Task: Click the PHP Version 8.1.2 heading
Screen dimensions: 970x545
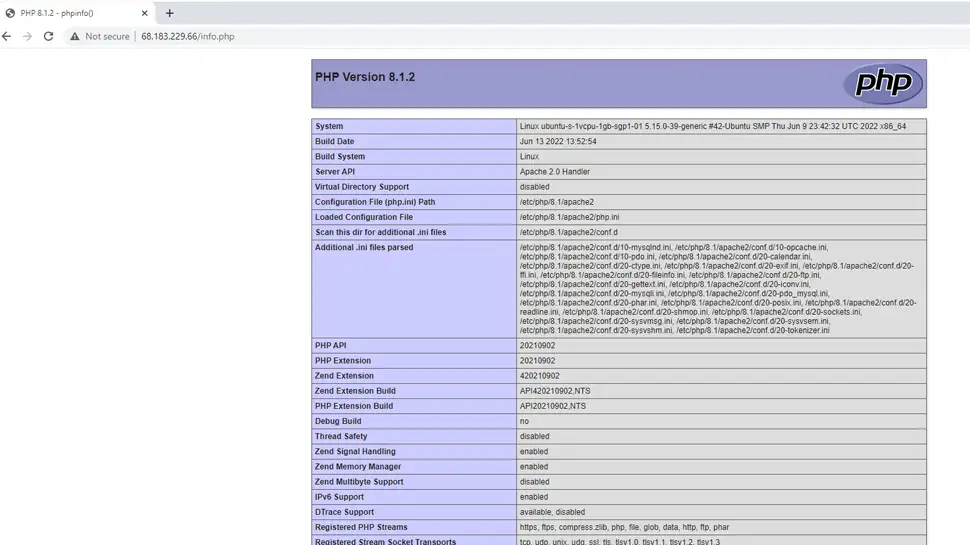Action: tap(365, 77)
